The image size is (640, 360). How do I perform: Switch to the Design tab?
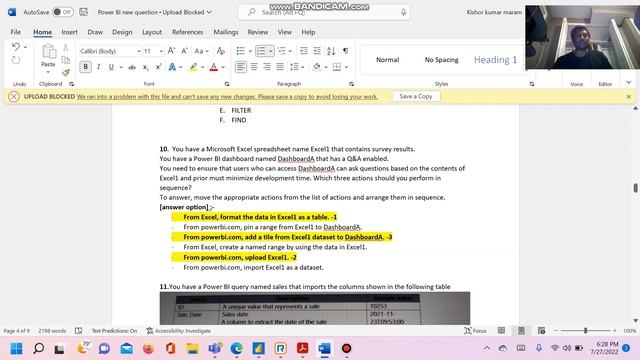(122, 32)
